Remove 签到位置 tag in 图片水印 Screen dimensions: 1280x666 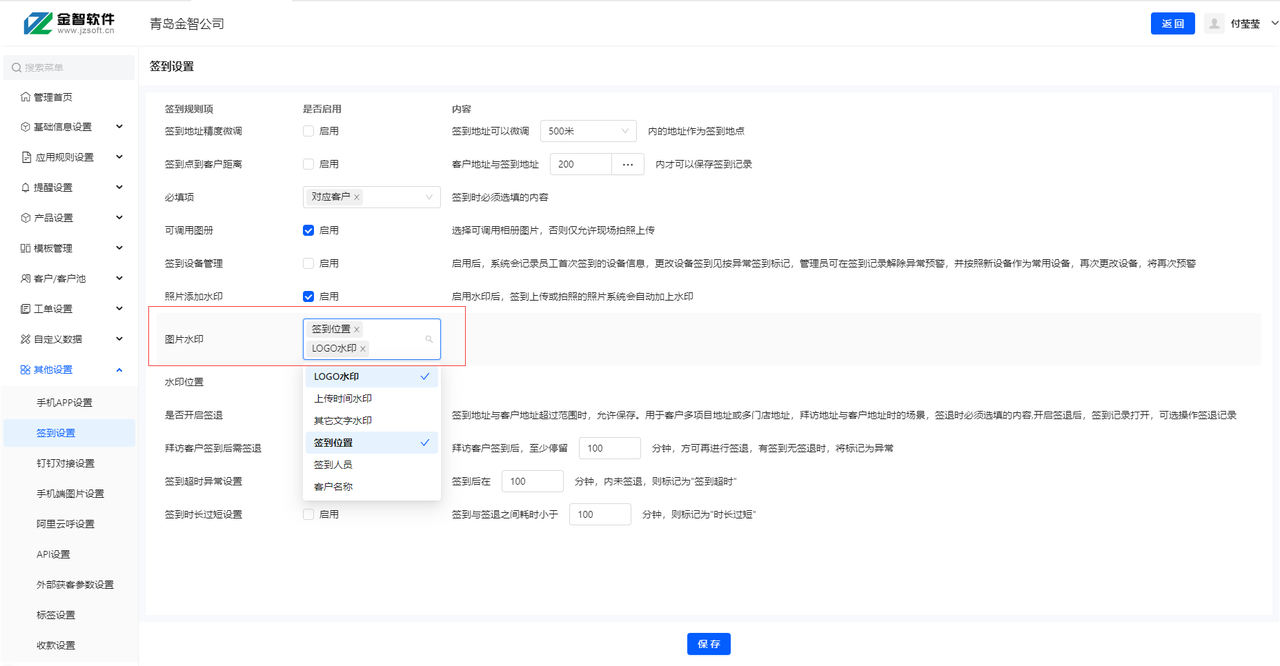[356, 329]
